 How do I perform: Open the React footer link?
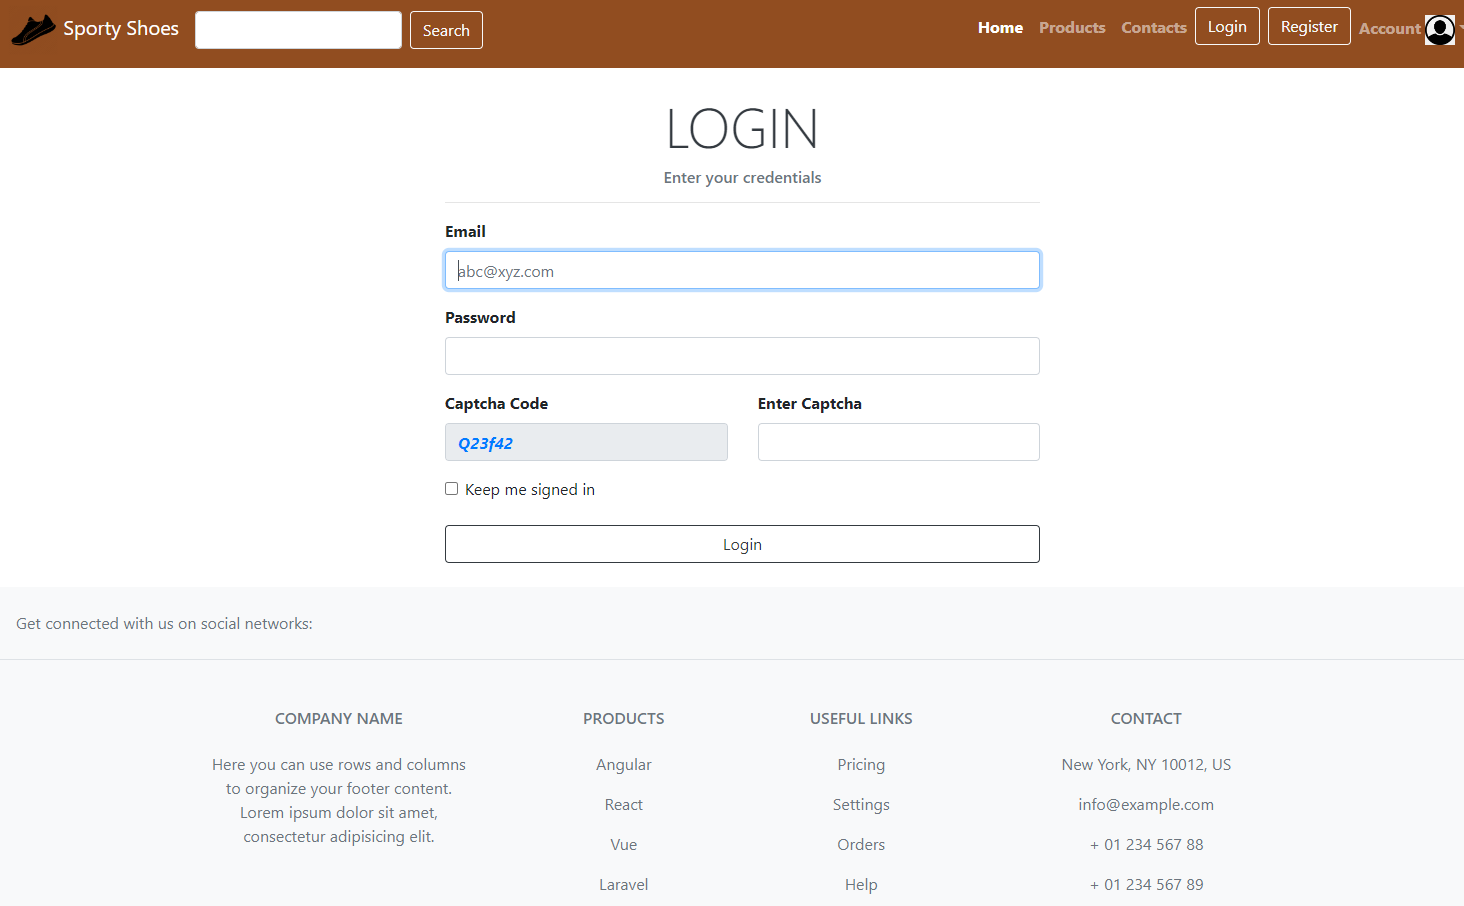click(624, 805)
